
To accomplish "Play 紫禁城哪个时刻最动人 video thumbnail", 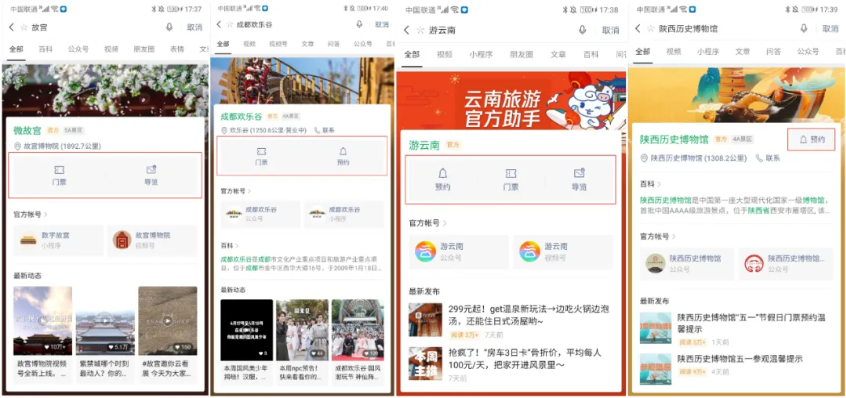I will (x=105, y=320).
